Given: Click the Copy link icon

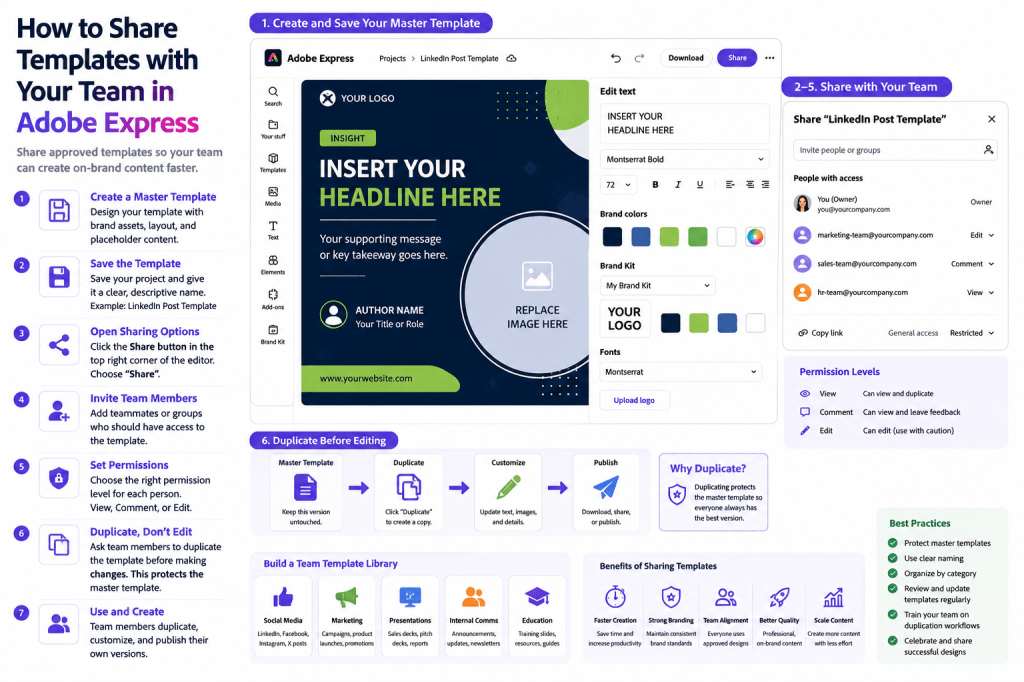Looking at the screenshot, I should tap(803, 333).
